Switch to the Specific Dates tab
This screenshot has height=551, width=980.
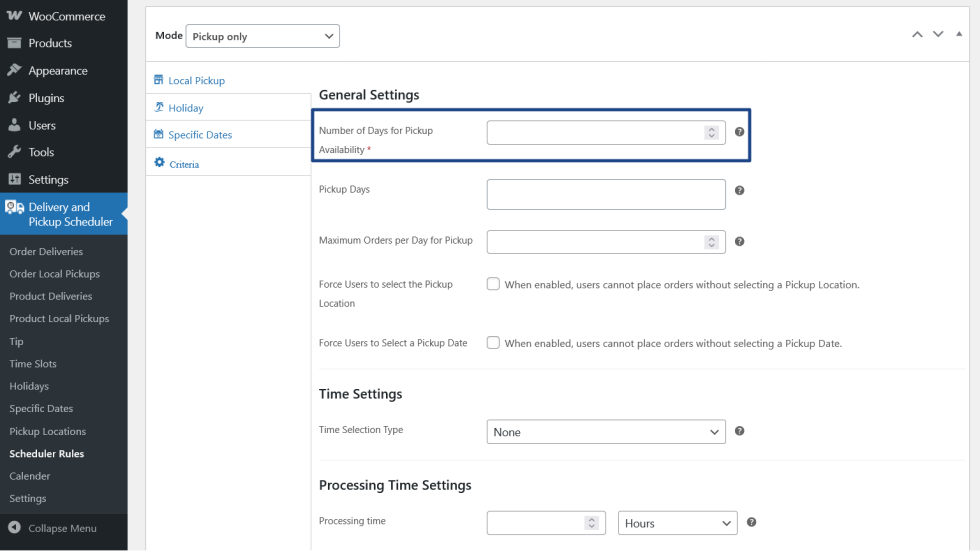click(x=200, y=135)
